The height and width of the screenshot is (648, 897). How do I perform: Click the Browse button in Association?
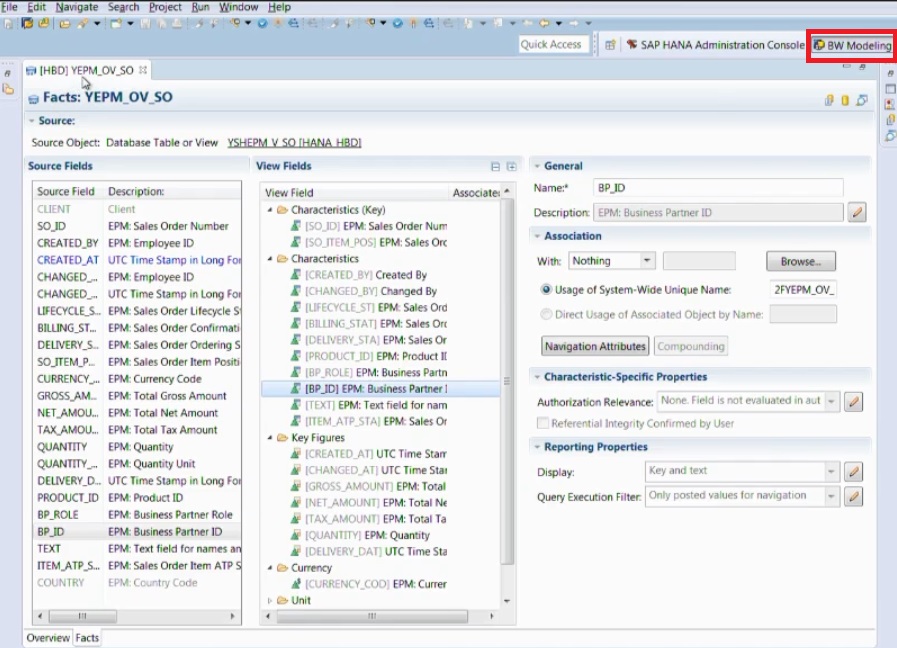800,260
